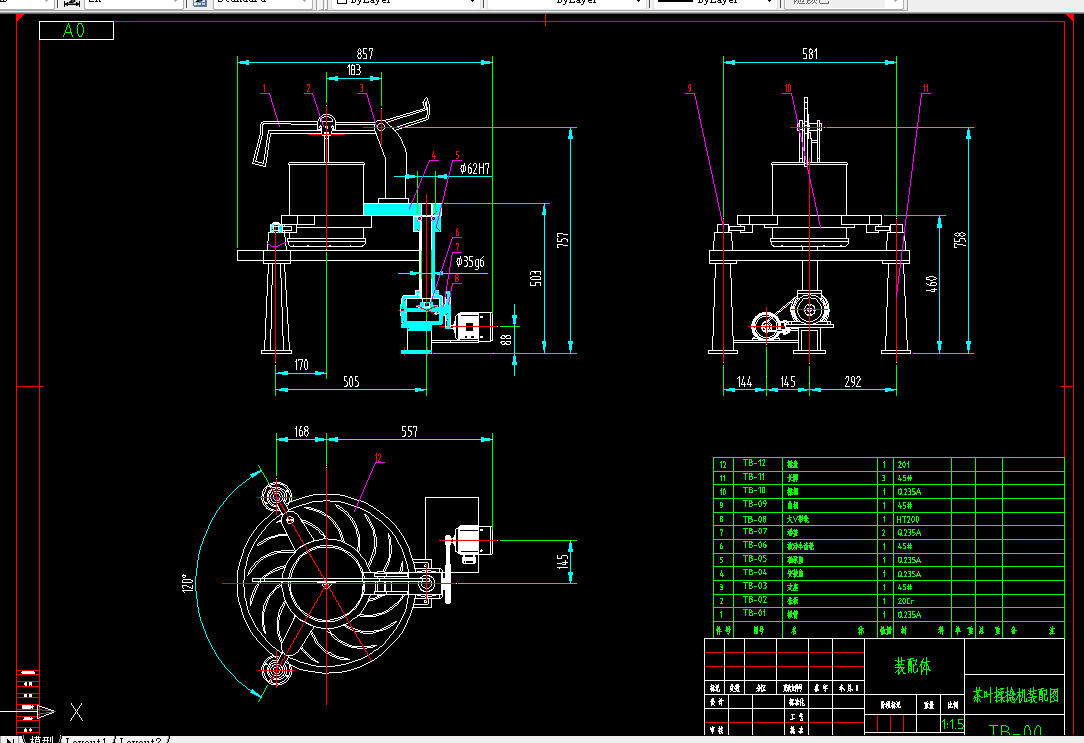Image resolution: width=1084 pixels, height=743 pixels.
Task: Select balloon label 9 in side view
Action: 689,88
